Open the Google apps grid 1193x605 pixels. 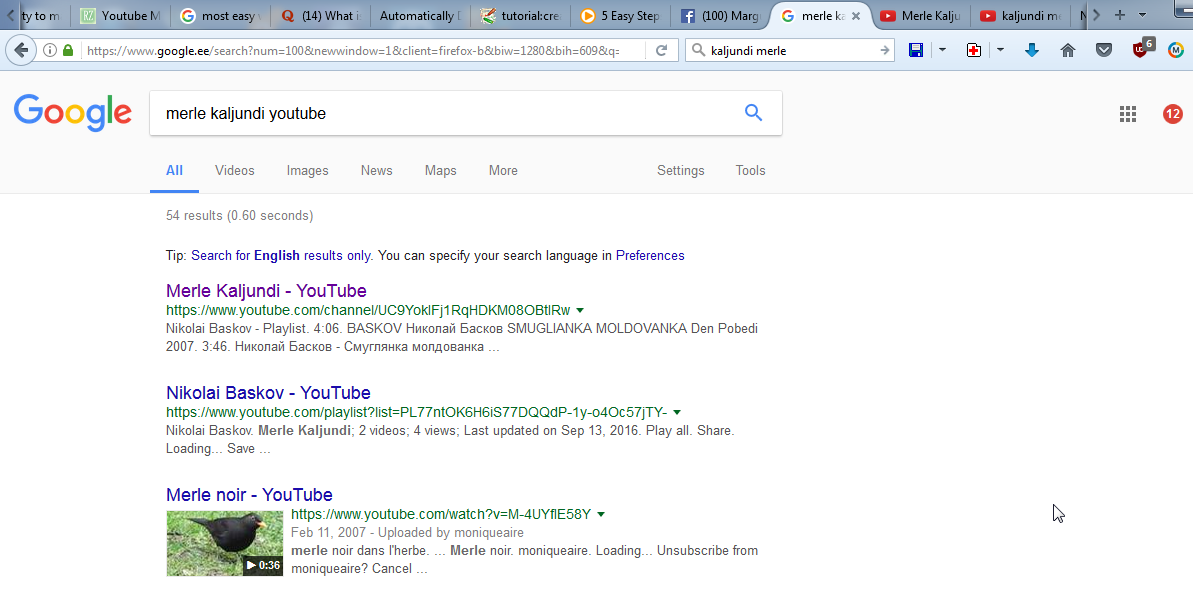tap(1128, 114)
